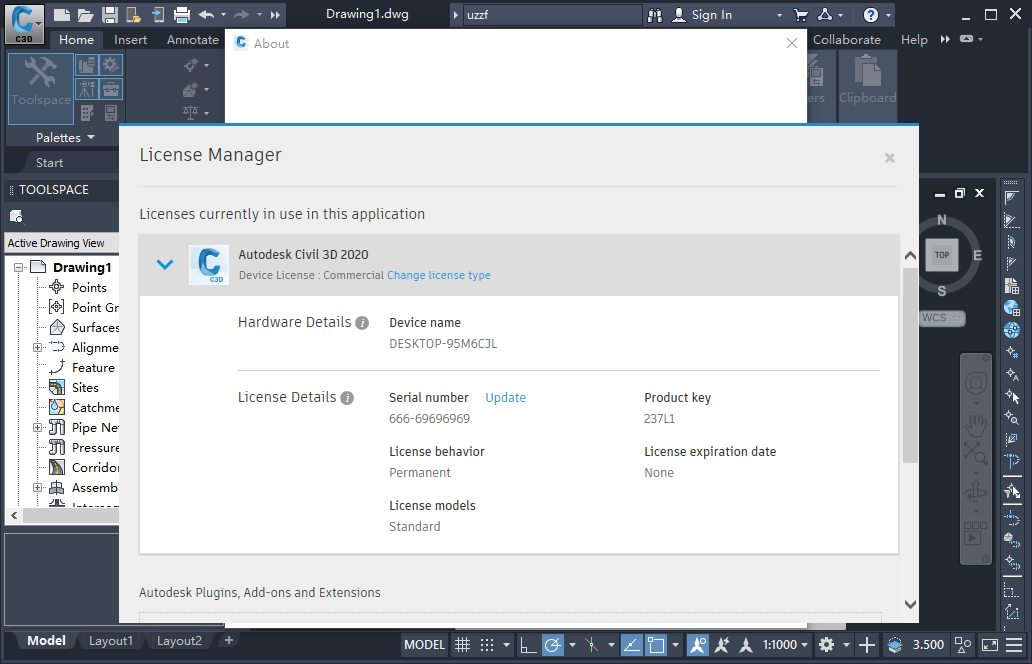Click the MODEL space button in status bar
Image resolution: width=1032 pixels, height=664 pixels.
click(x=425, y=645)
